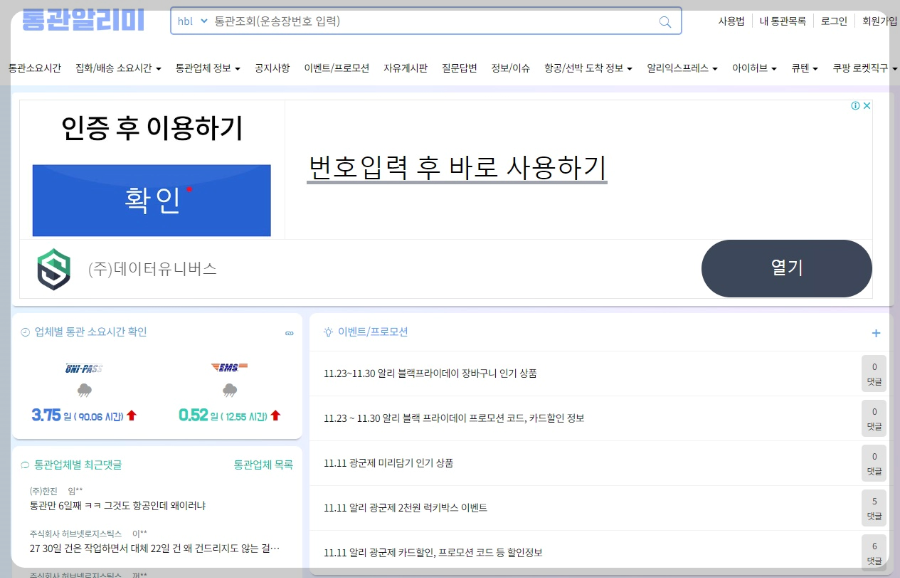Open the 이벤트/프로모션 menu item
The image size is (900, 578).
click(336, 68)
